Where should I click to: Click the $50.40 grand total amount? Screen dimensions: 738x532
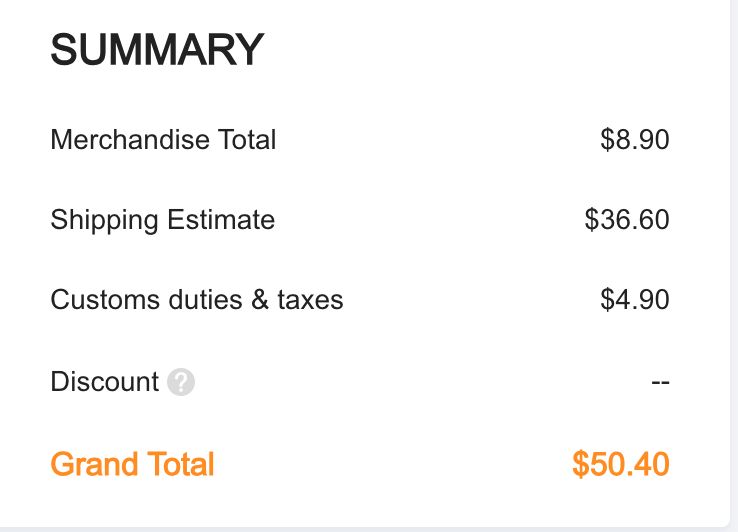[620, 464]
